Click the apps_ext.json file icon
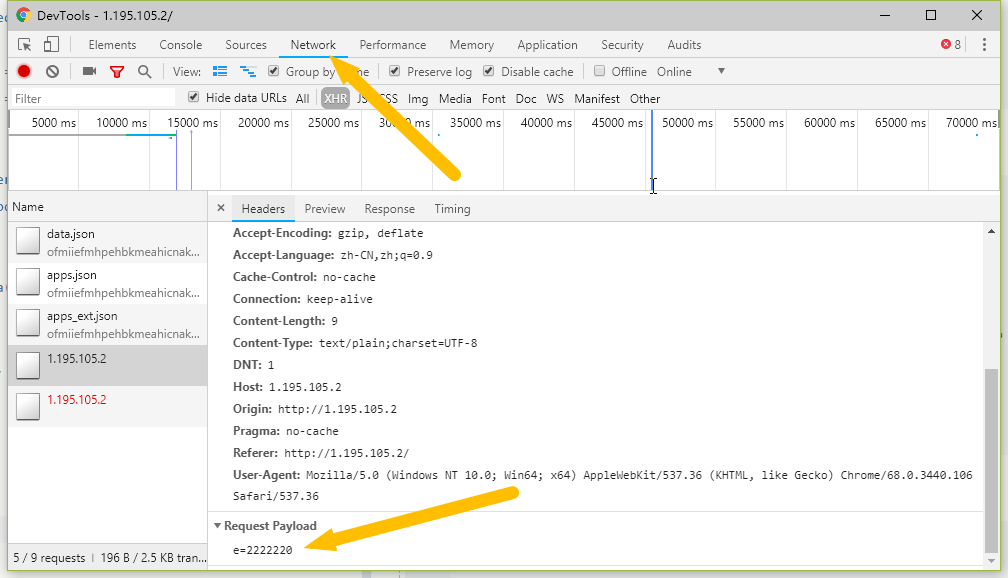This screenshot has height=578, width=1008. click(28, 323)
